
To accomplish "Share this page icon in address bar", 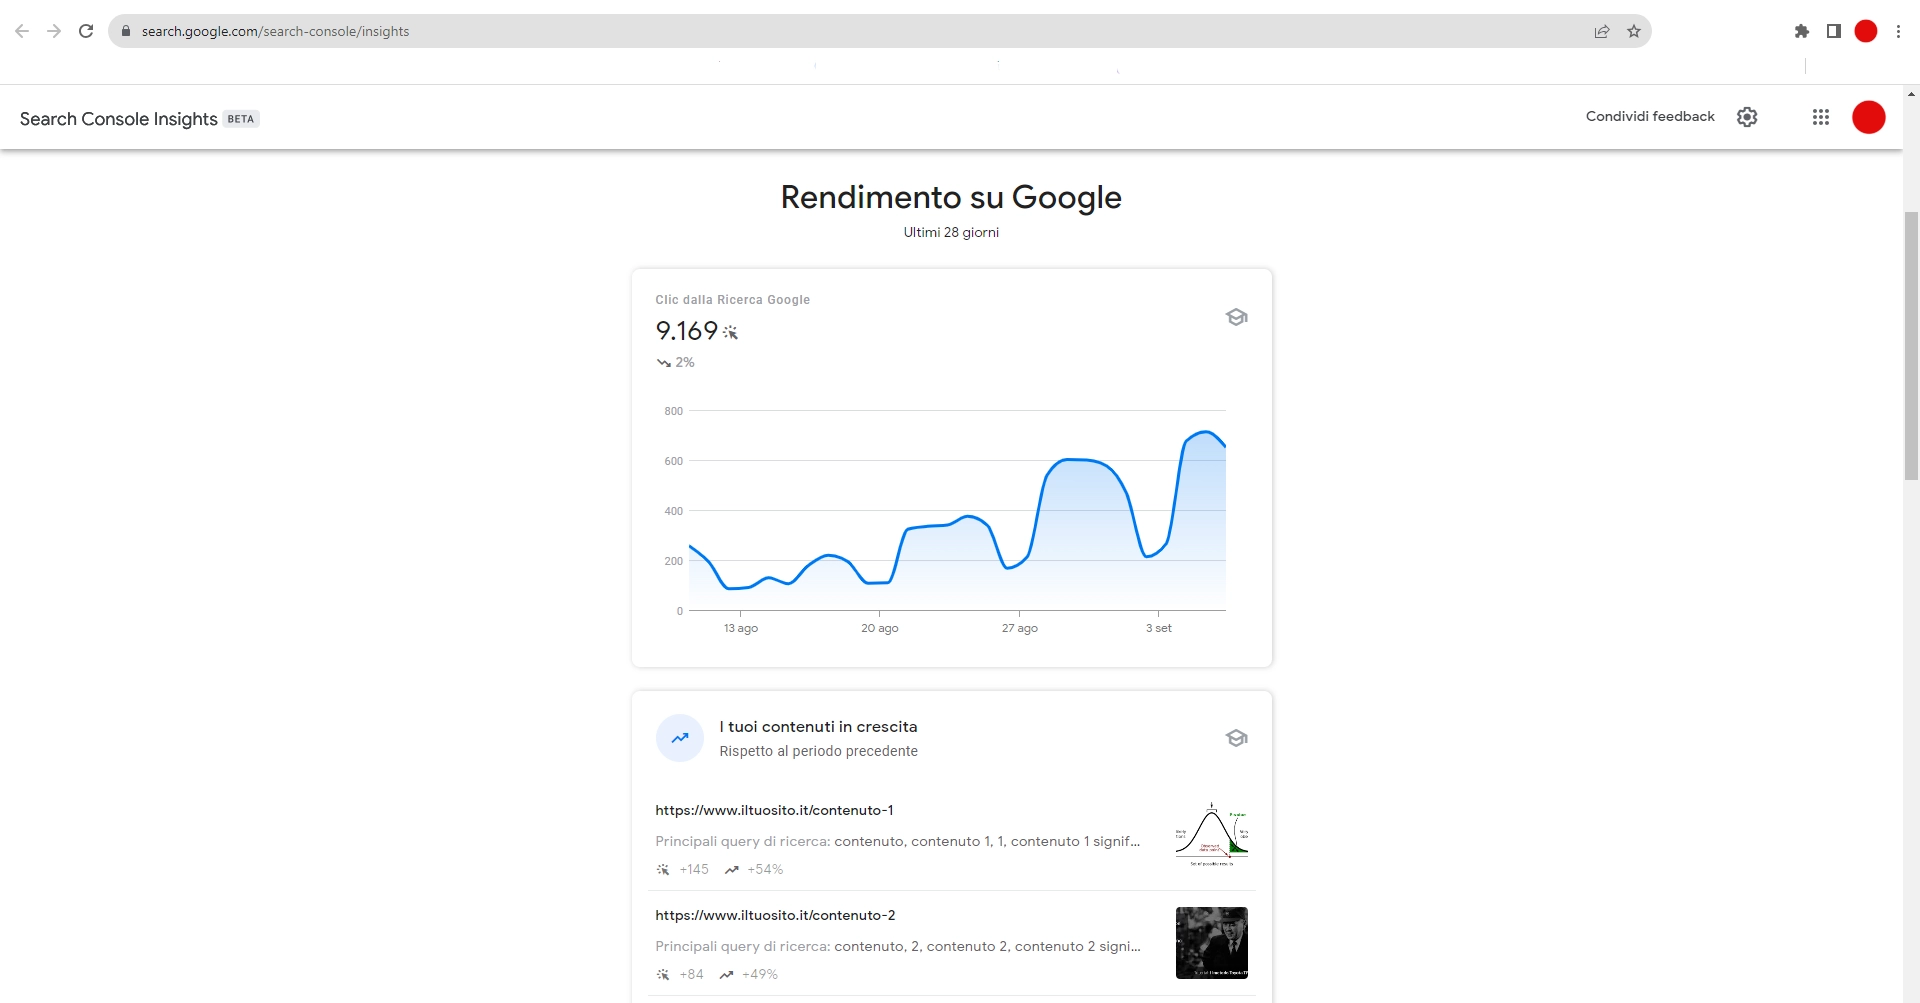I will tap(1602, 31).
